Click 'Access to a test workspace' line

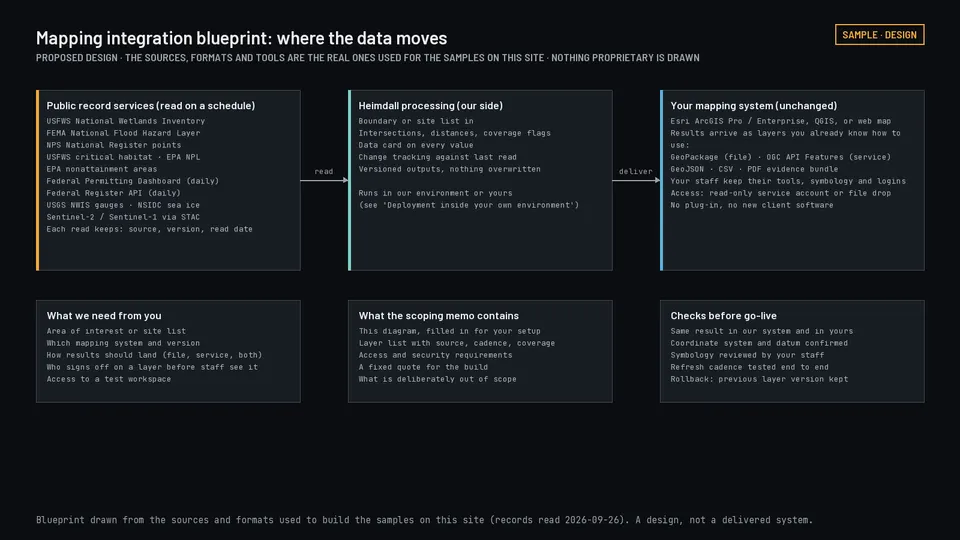click(x=109, y=379)
